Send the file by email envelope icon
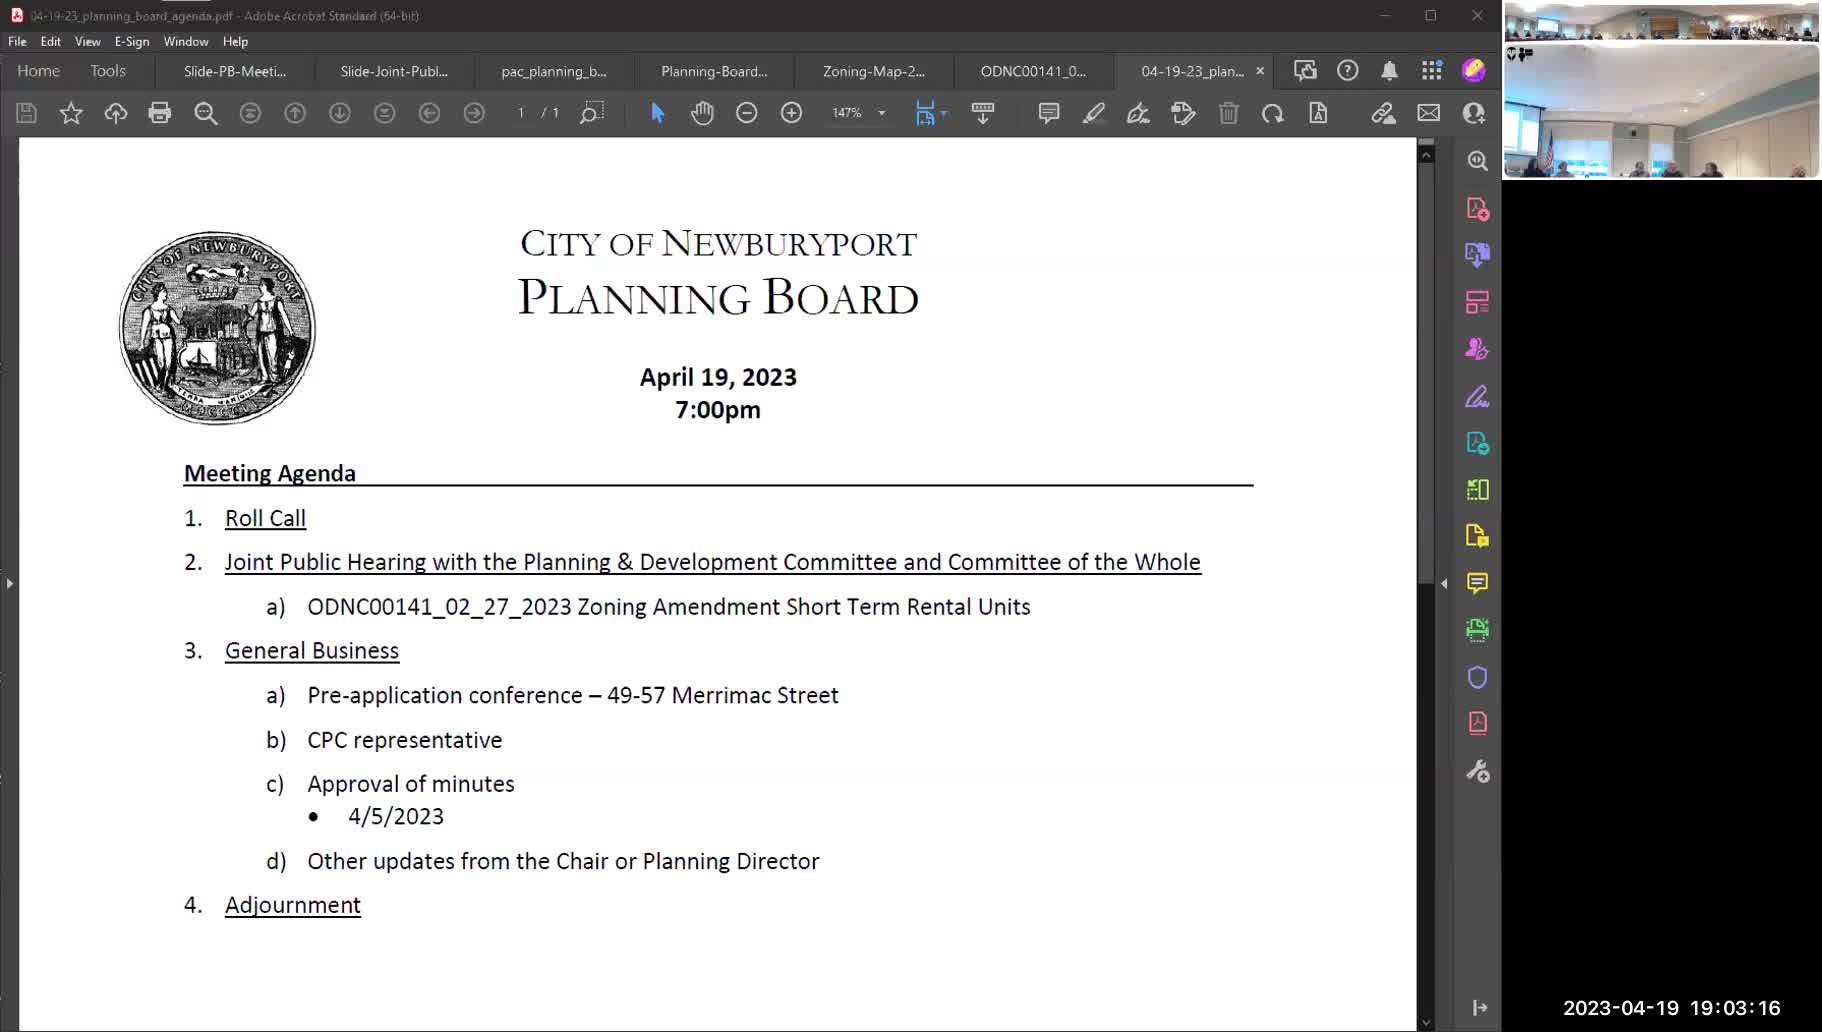The height and width of the screenshot is (1032, 1822). (1429, 113)
